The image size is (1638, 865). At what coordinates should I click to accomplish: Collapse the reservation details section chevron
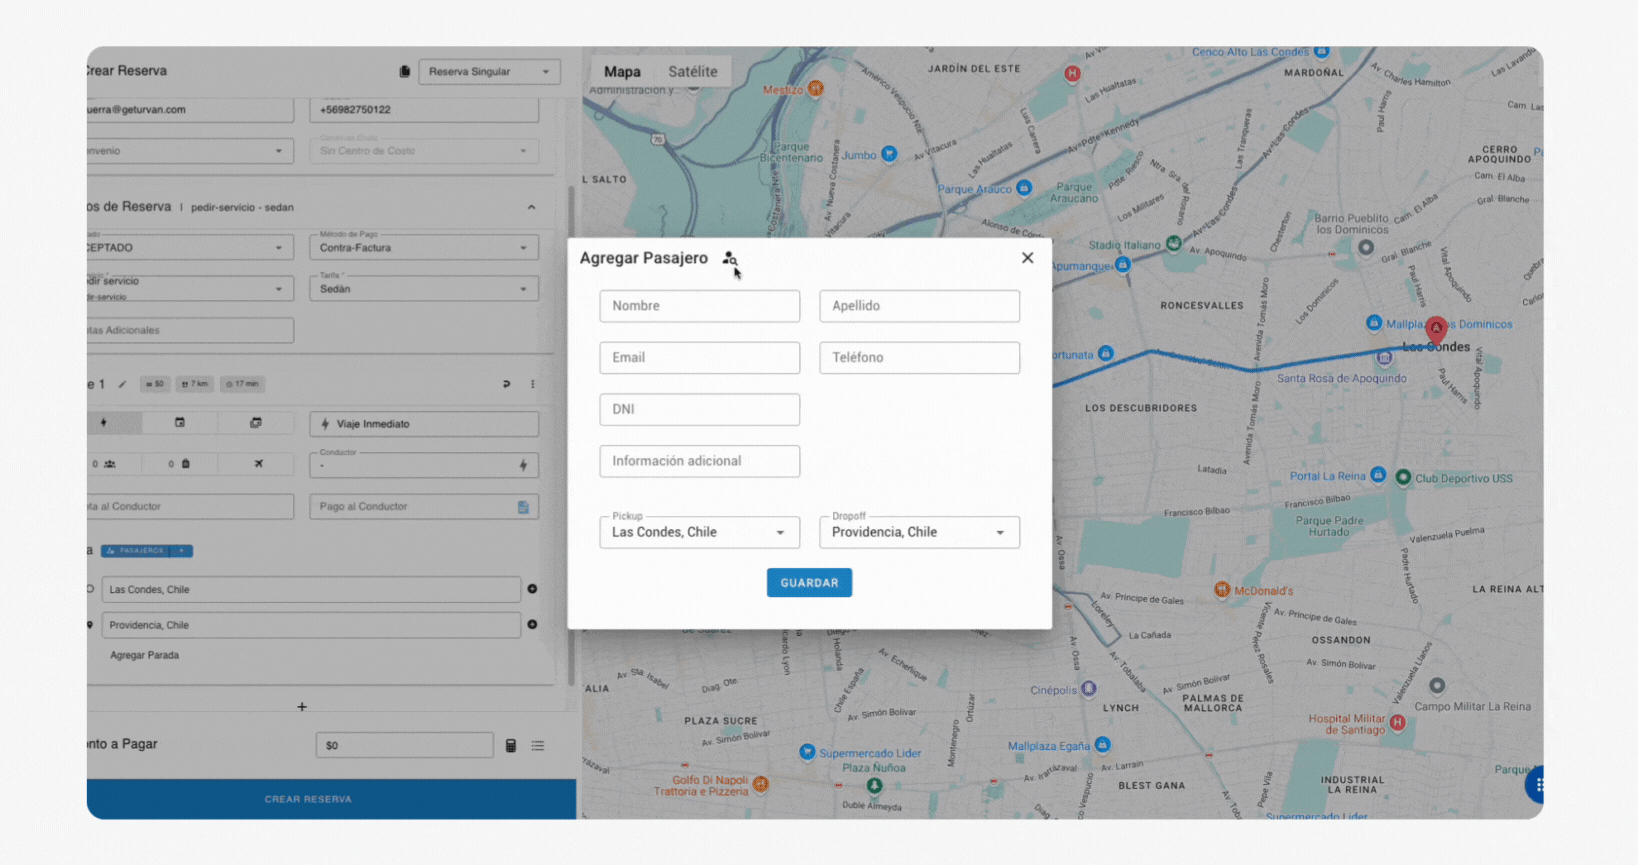(531, 207)
